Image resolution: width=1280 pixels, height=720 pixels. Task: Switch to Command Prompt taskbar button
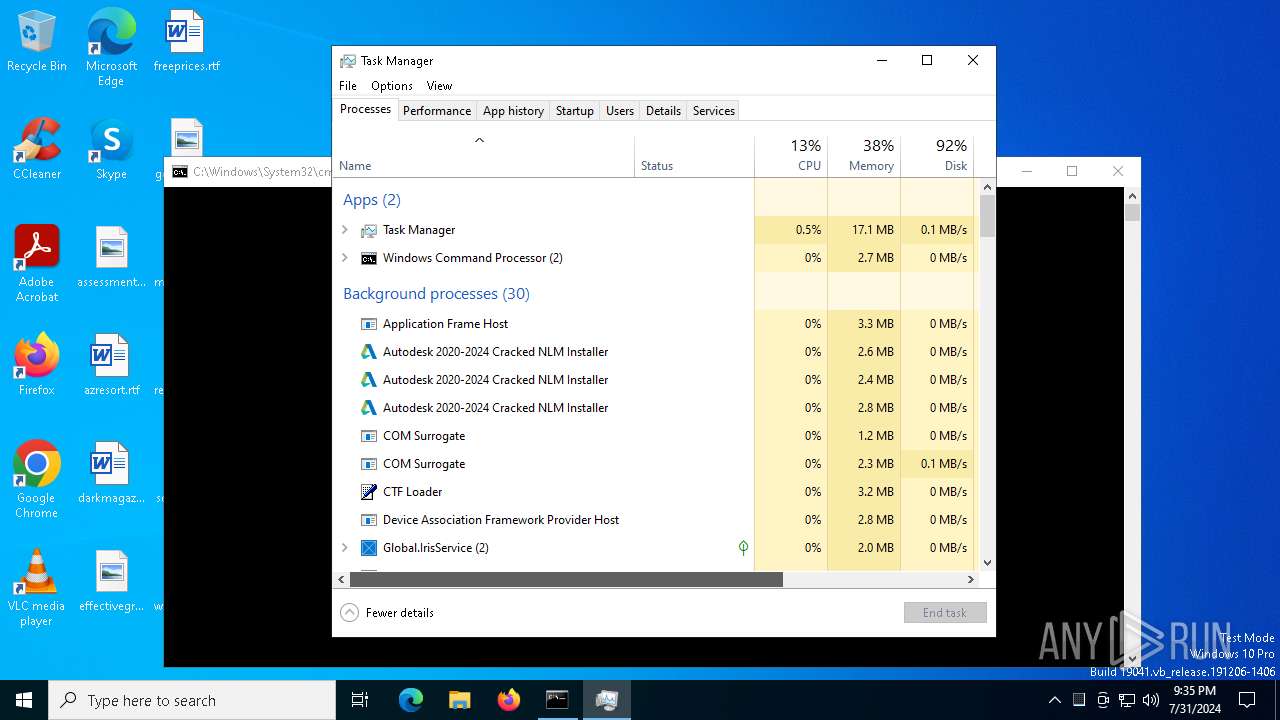coord(557,700)
